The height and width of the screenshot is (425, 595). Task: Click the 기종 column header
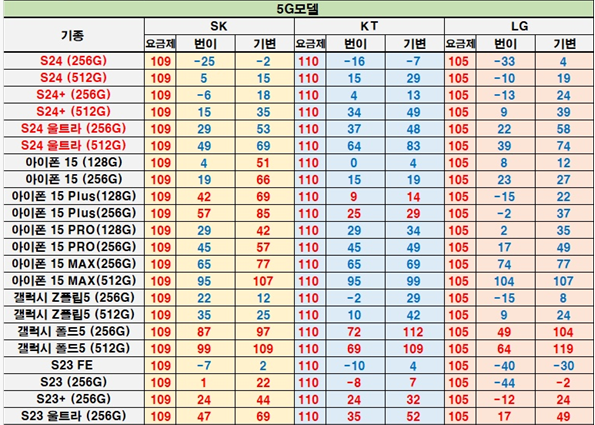point(74,35)
